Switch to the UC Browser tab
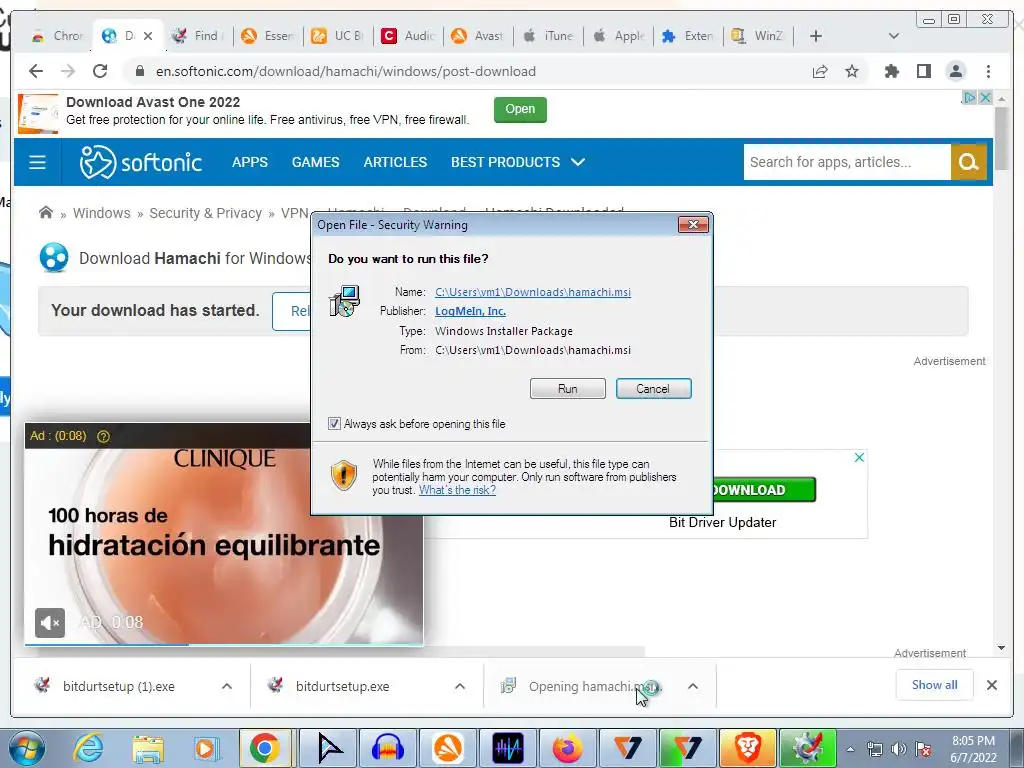 337,36
